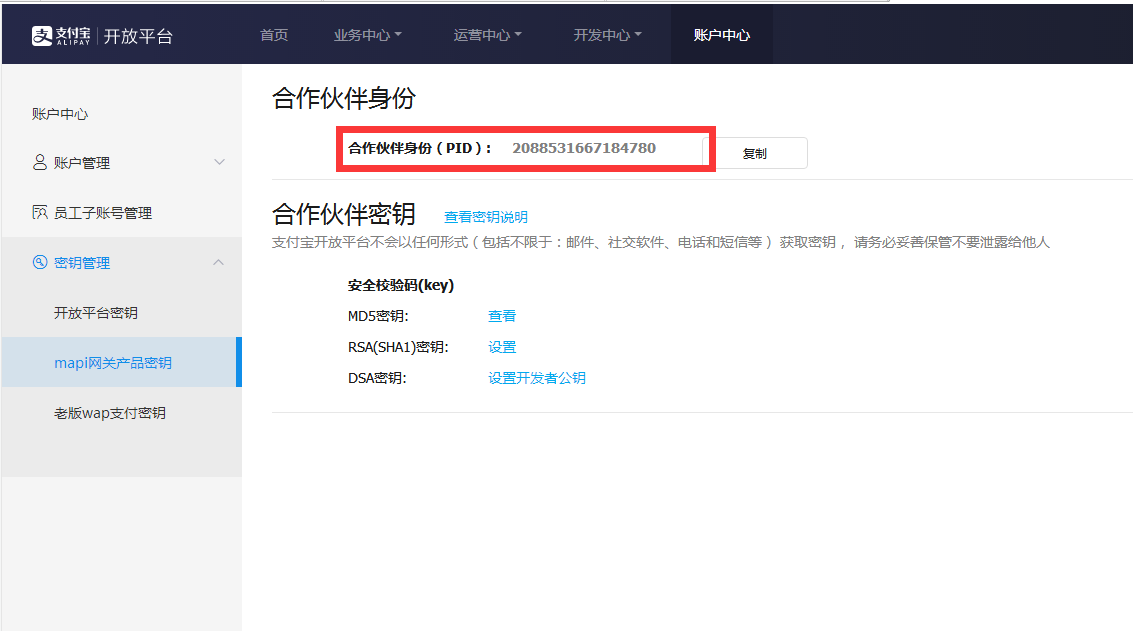Open 账户中心 in the sidebar

click(x=60, y=113)
